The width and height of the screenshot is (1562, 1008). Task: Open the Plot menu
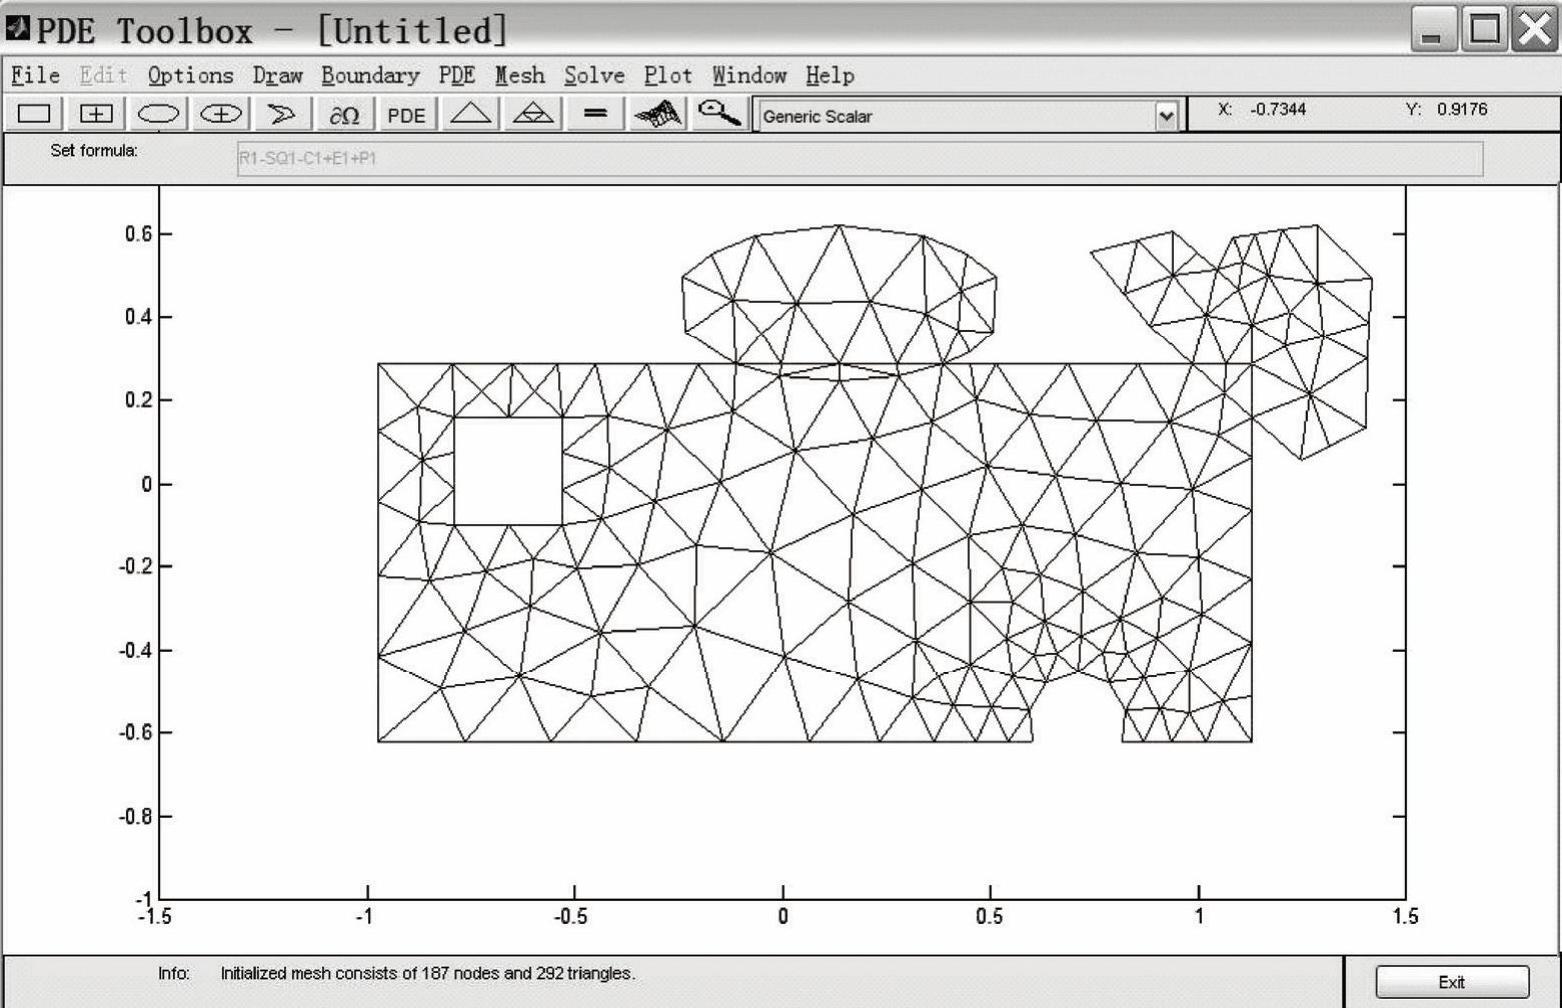[668, 76]
